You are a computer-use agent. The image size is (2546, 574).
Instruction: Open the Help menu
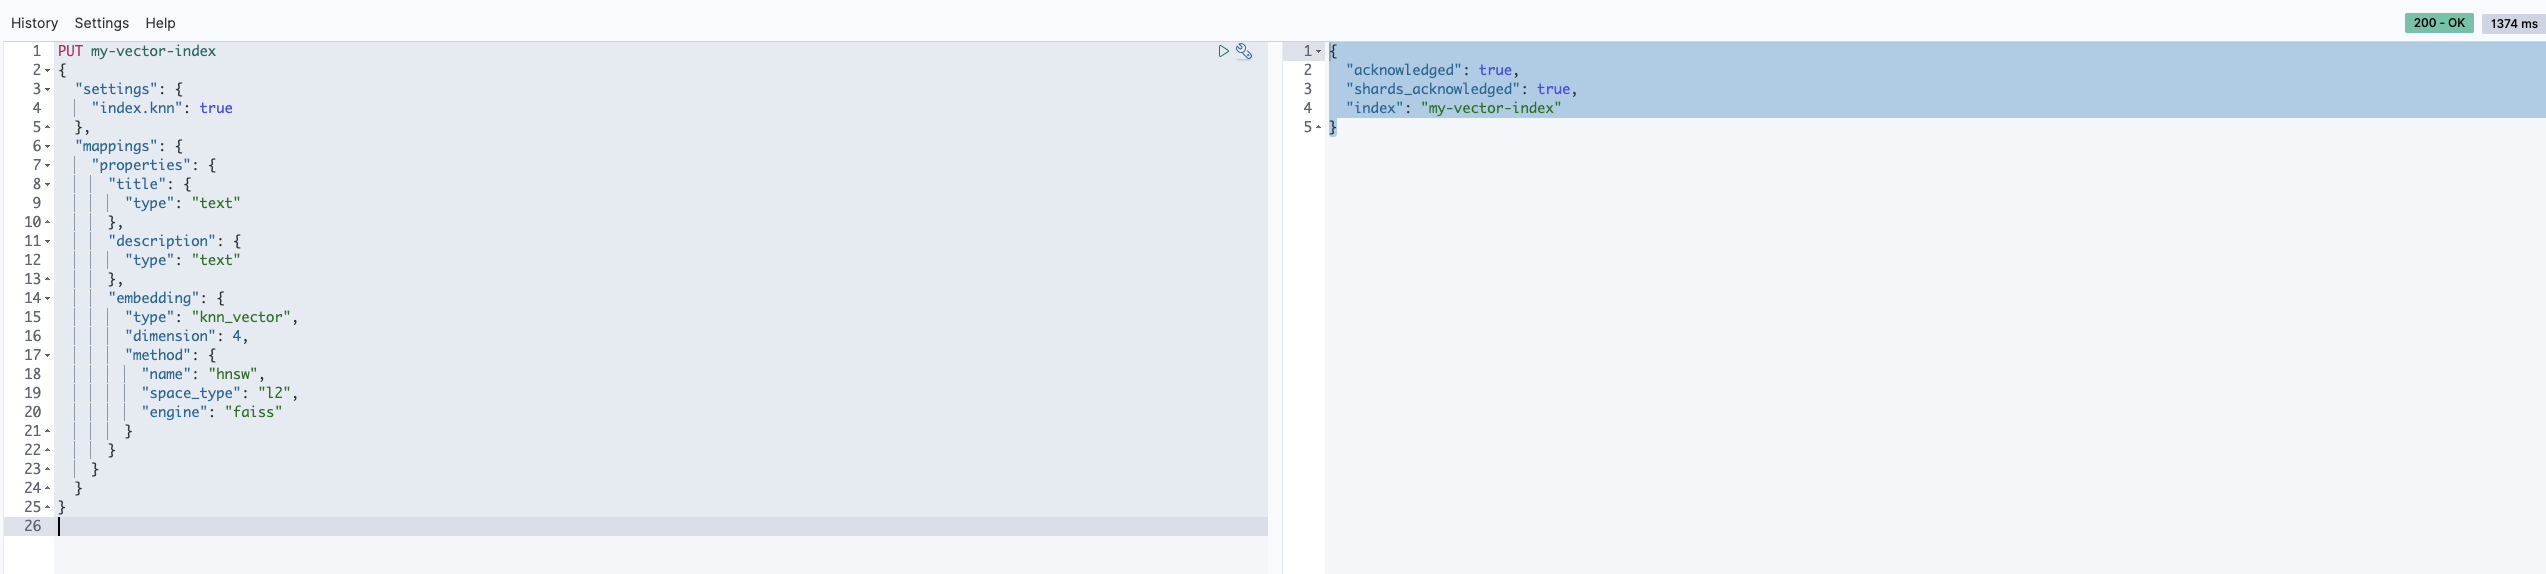point(160,23)
